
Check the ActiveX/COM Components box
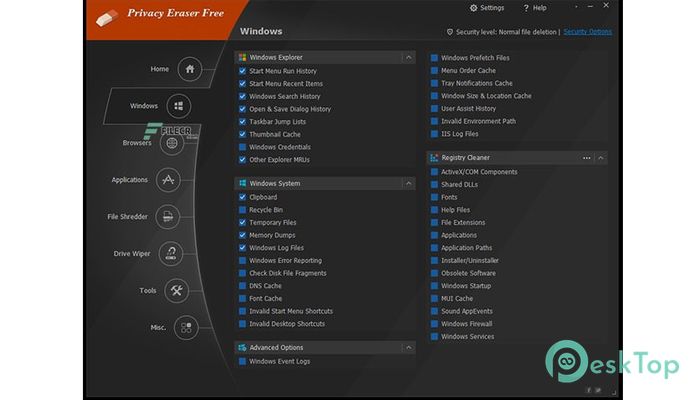[x=434, y=172]
